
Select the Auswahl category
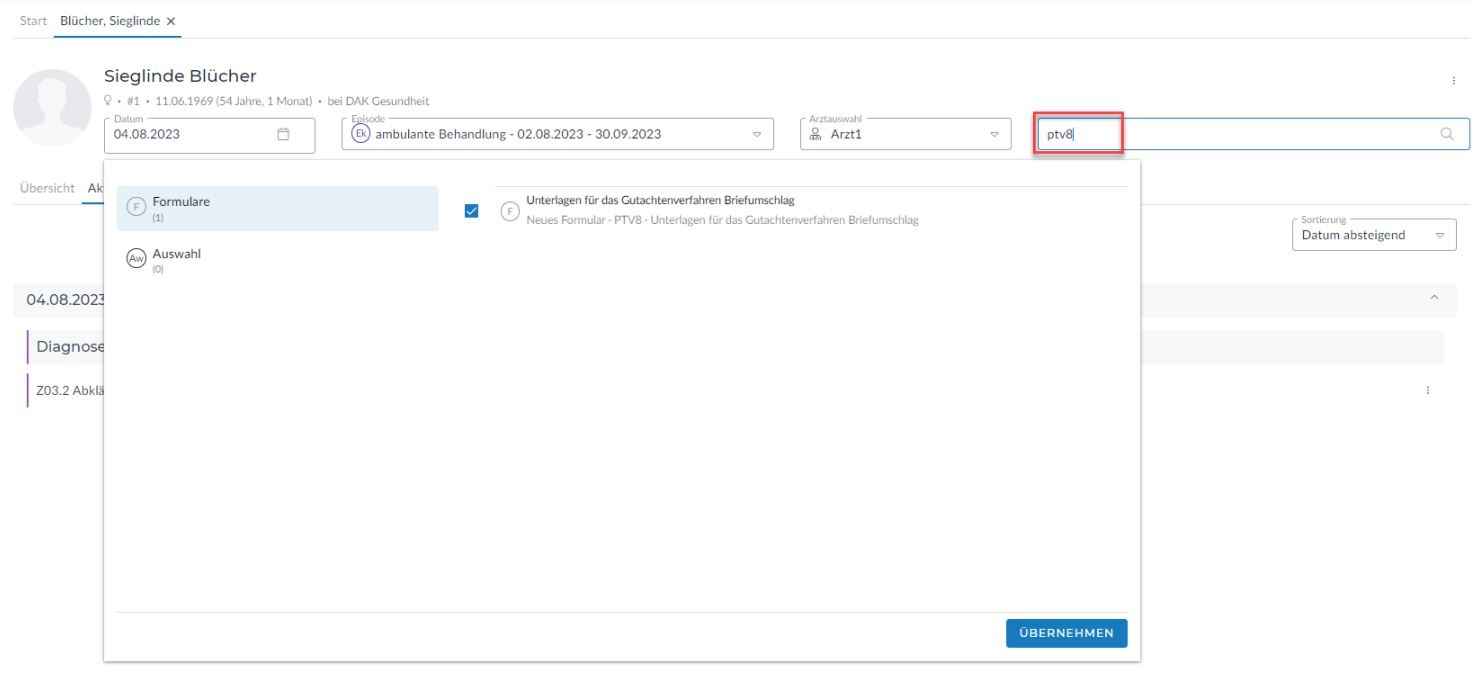coord(277,260)
